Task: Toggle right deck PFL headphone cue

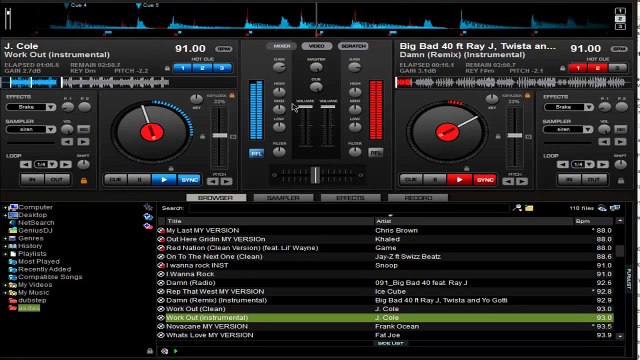Action: point(376,153)
